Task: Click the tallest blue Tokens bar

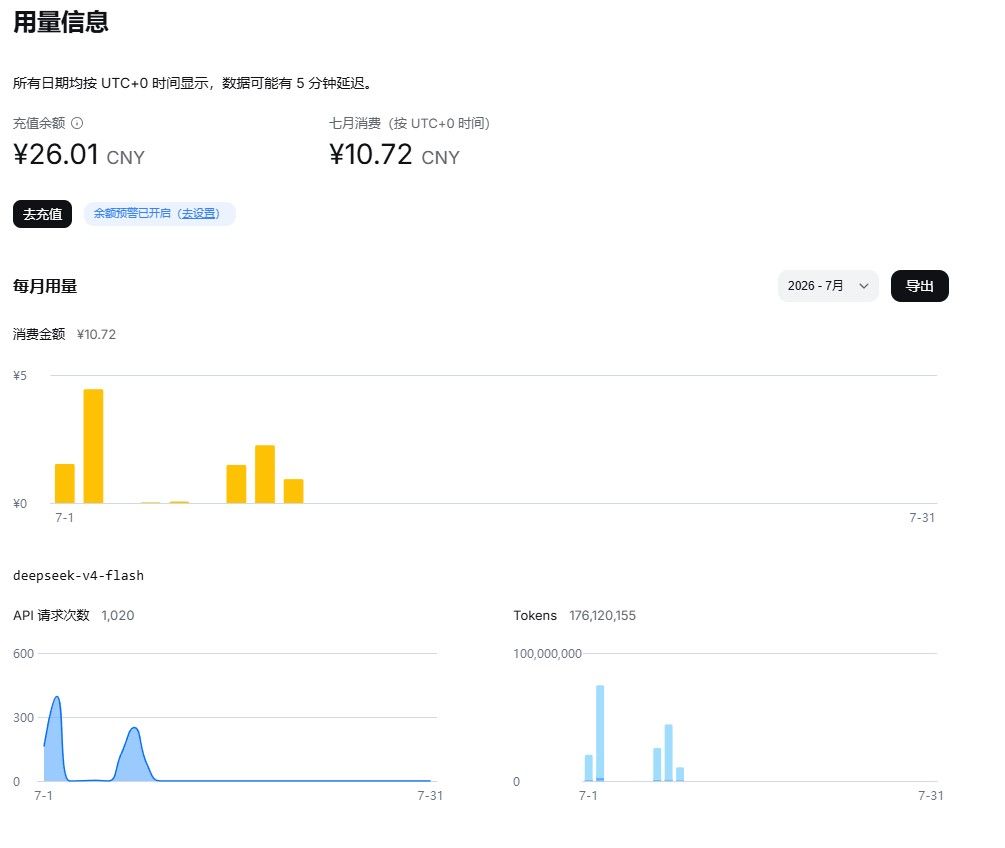Action: [600, 733]
